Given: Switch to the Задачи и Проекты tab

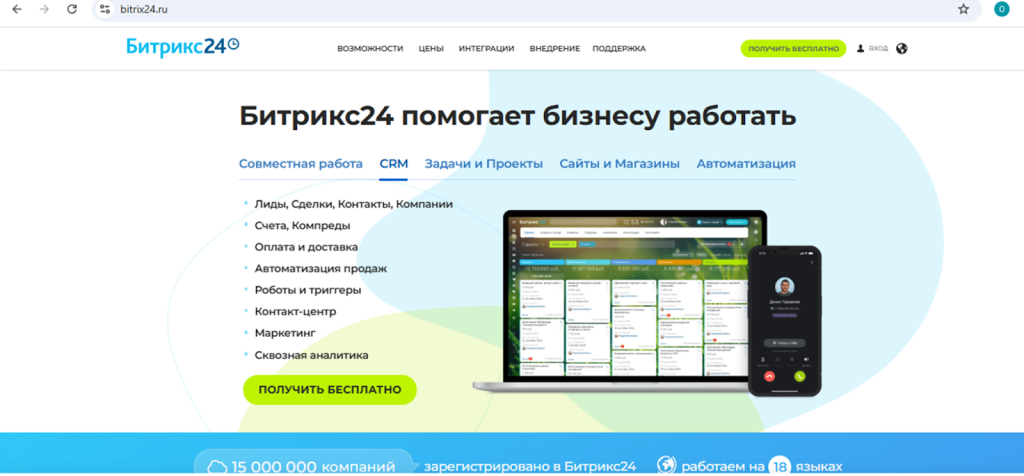Looking at the screenshot, I should pyautogui.click(x=483, y=164).
